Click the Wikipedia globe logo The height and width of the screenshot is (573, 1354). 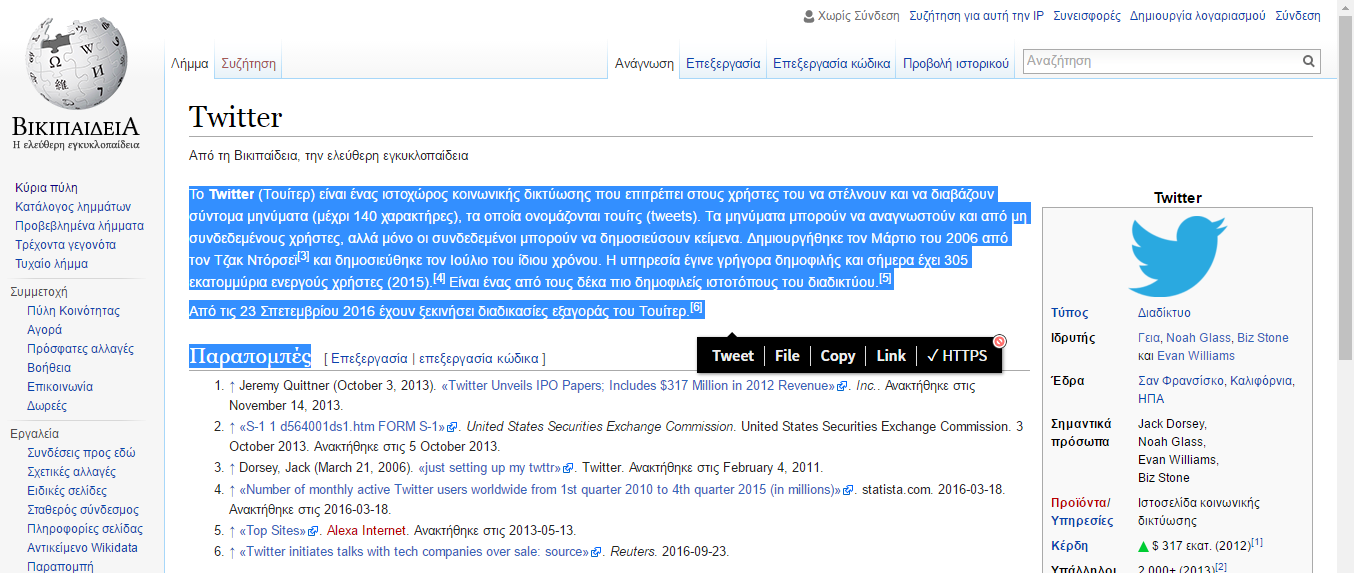(76, 63)
